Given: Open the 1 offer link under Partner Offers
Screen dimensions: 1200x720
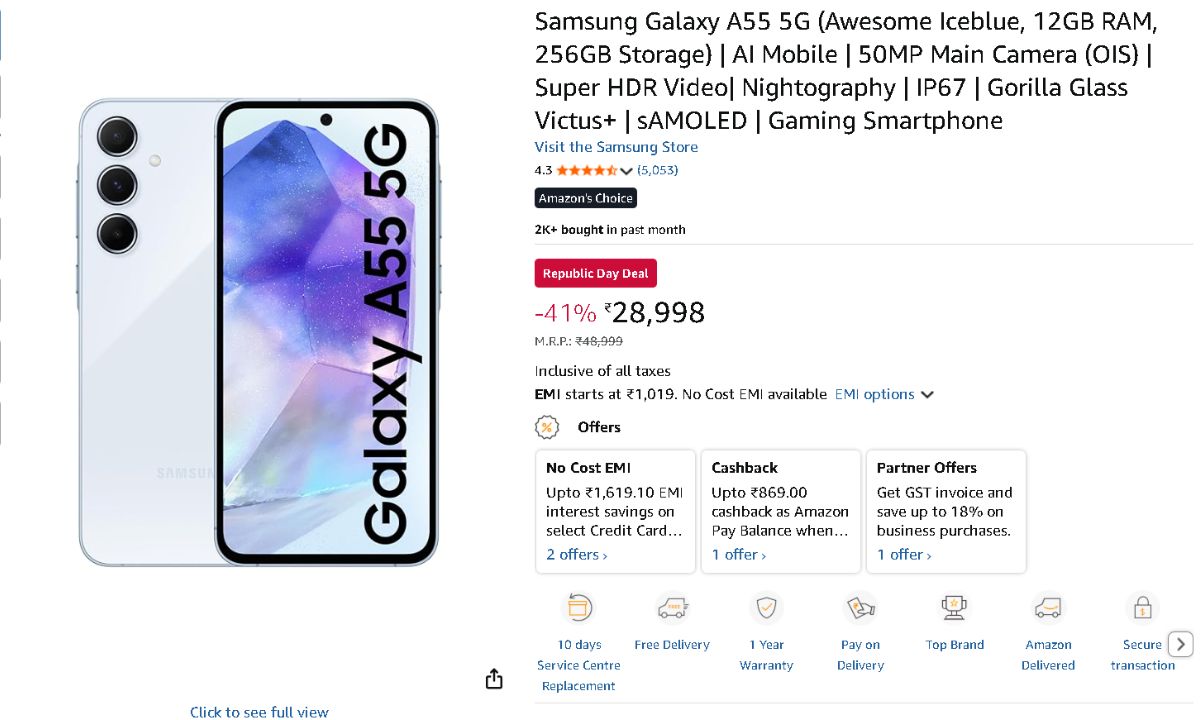Looking at the screenshot, I should coord(904,554).
